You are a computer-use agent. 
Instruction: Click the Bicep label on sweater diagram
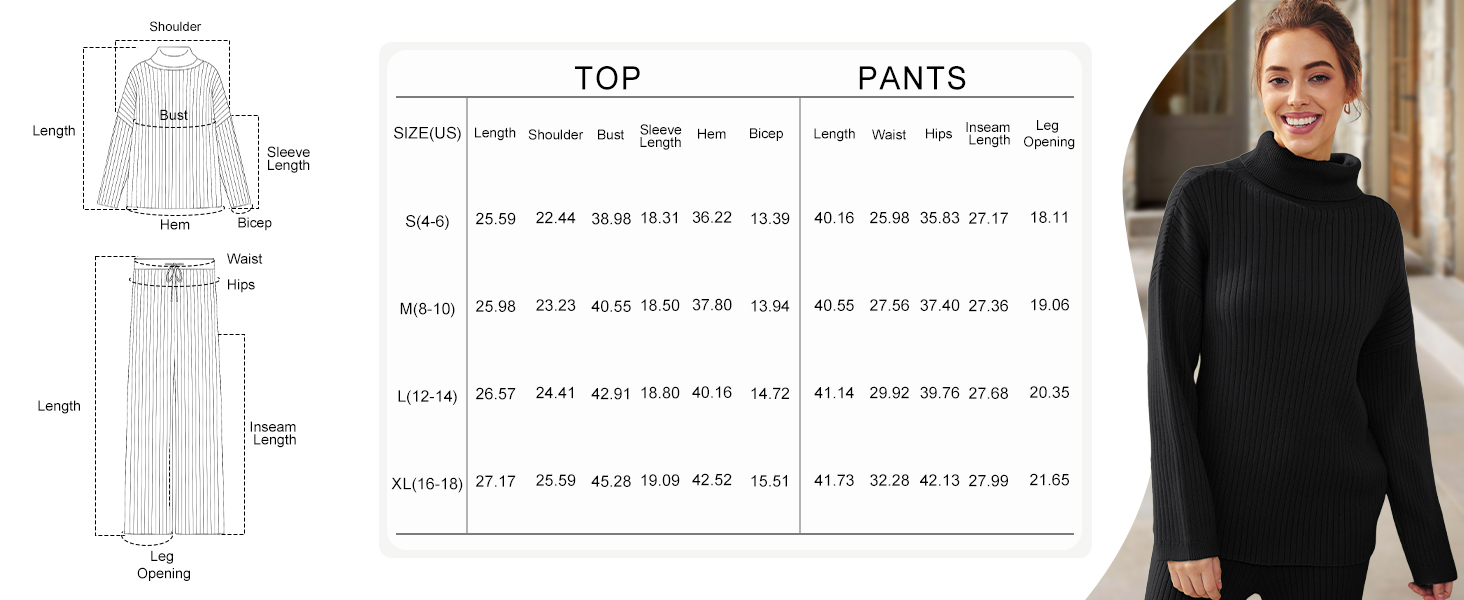[x=254, y=223]
